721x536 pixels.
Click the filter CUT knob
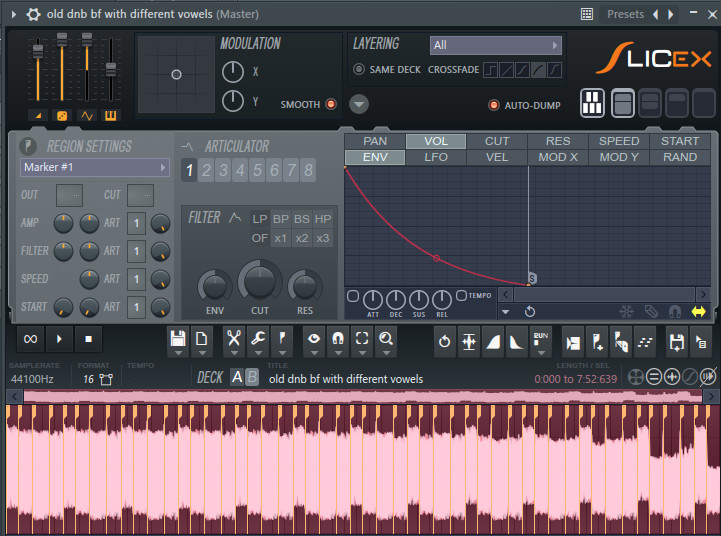pyautogui.click(x=259, y=280)
